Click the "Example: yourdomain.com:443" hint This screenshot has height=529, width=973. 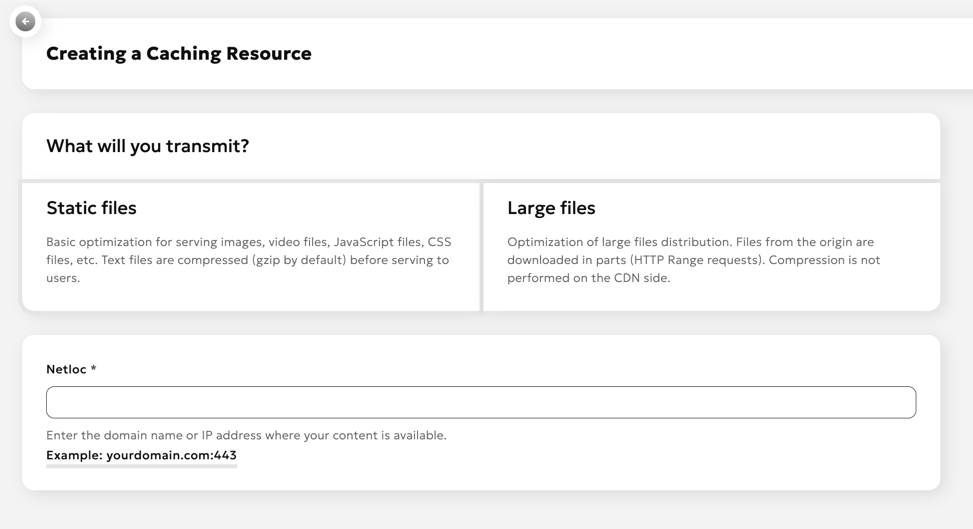click(x=141, y=455)
